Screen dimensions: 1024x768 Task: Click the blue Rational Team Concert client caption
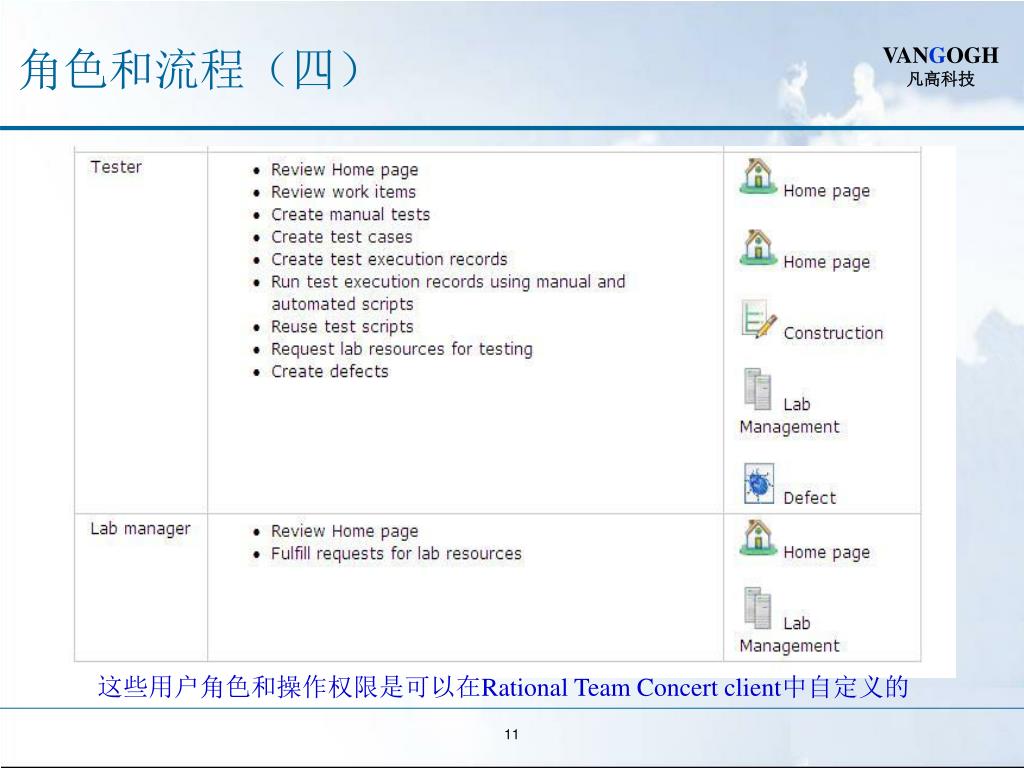[x=503, y=687]
